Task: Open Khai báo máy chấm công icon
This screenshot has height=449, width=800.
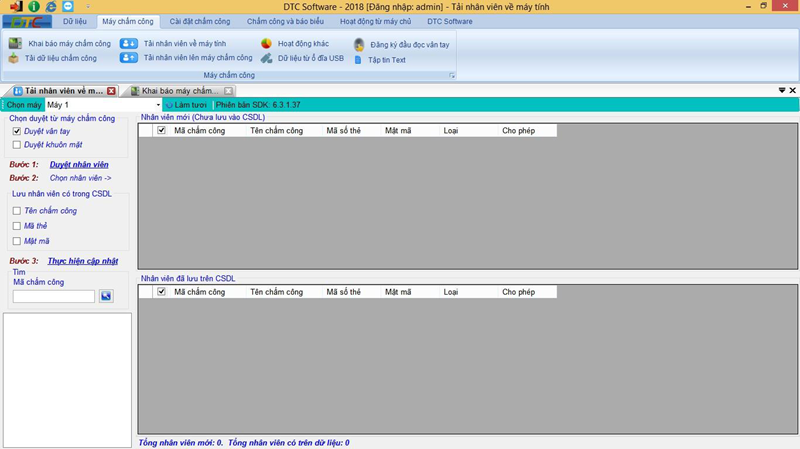Action: (x=15, y=44)
